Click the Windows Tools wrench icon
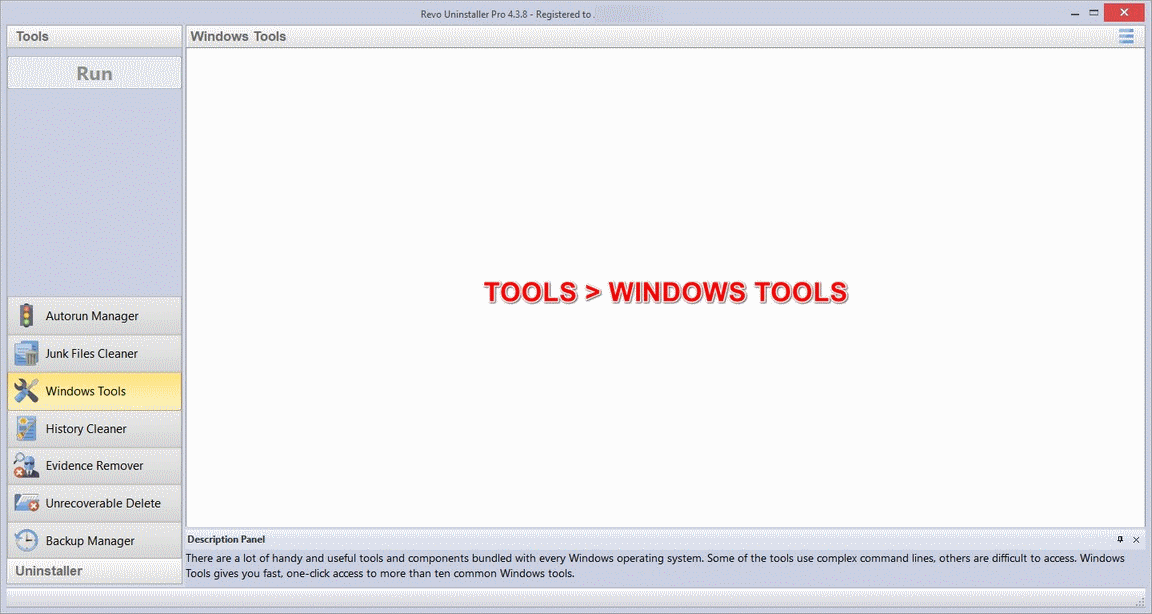This screenshot has width=1152, height=614. 26,391
